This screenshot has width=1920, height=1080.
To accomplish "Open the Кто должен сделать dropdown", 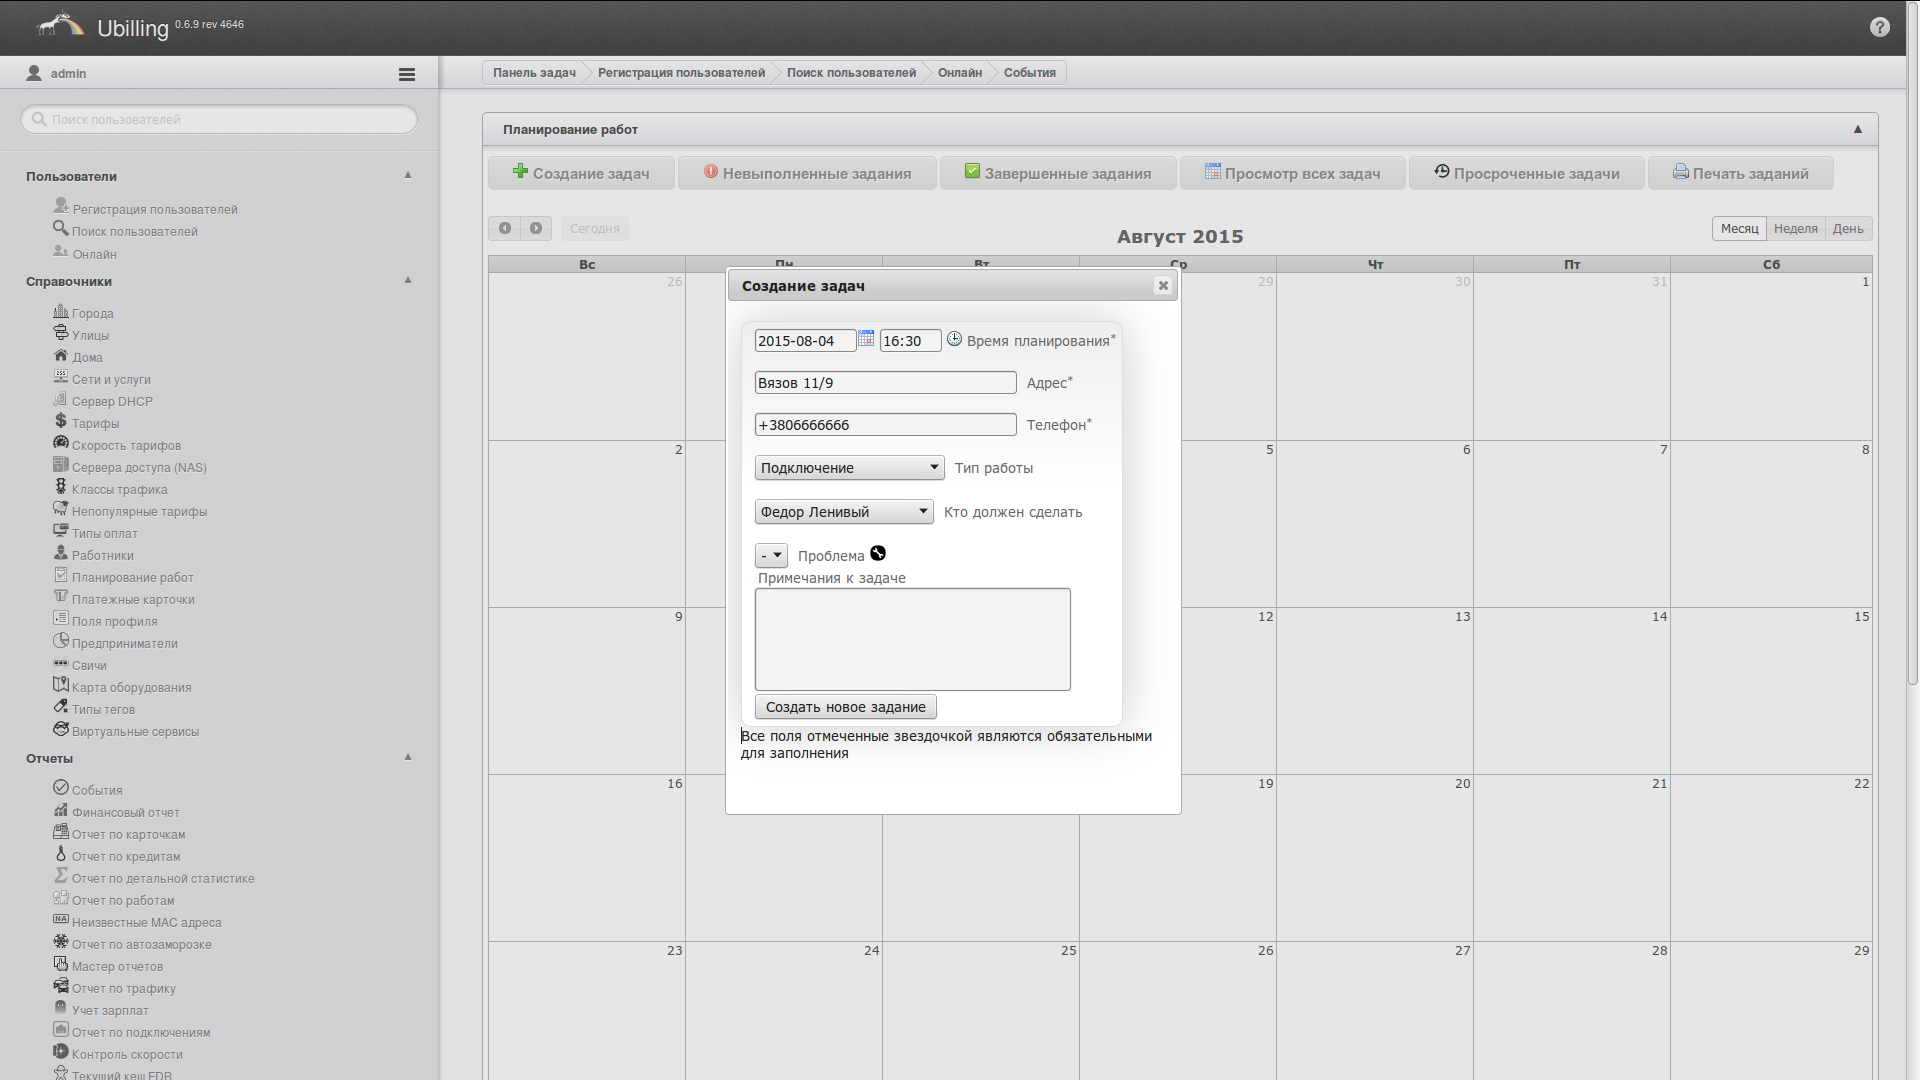I will pos(843,511).
